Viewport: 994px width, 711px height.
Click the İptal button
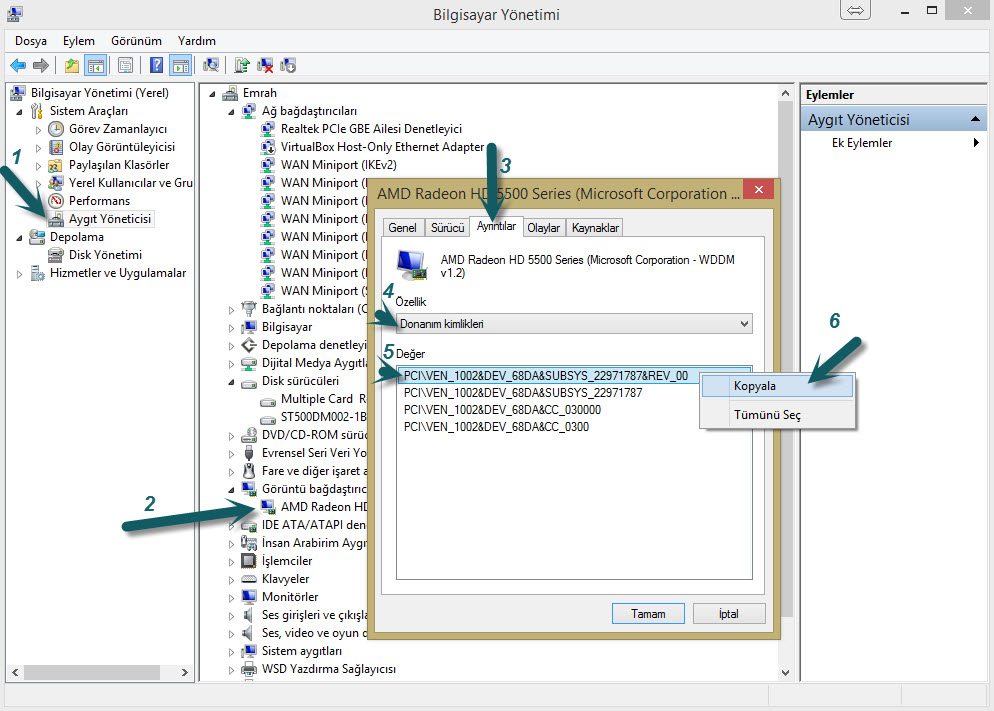tap(729, 613)
